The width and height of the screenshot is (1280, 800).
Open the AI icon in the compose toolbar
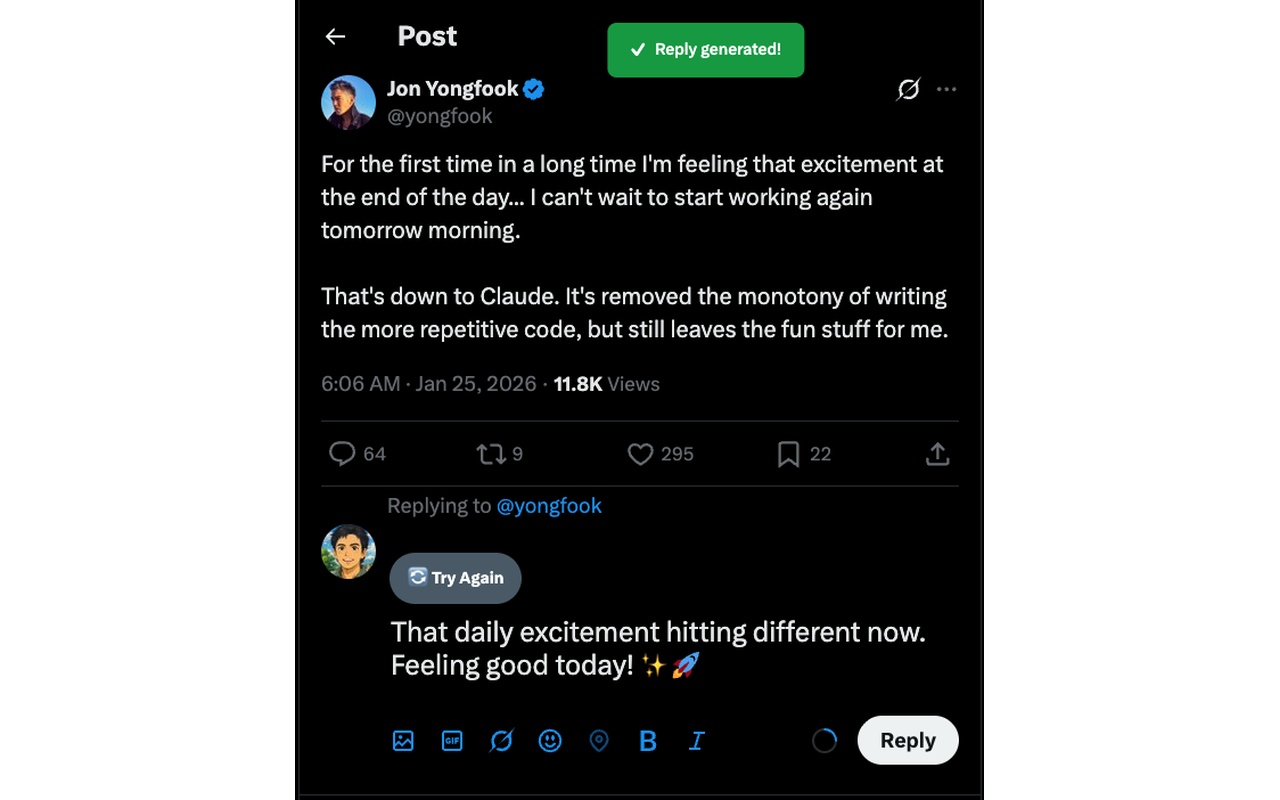pyautogui.click(x=501, y=741)
